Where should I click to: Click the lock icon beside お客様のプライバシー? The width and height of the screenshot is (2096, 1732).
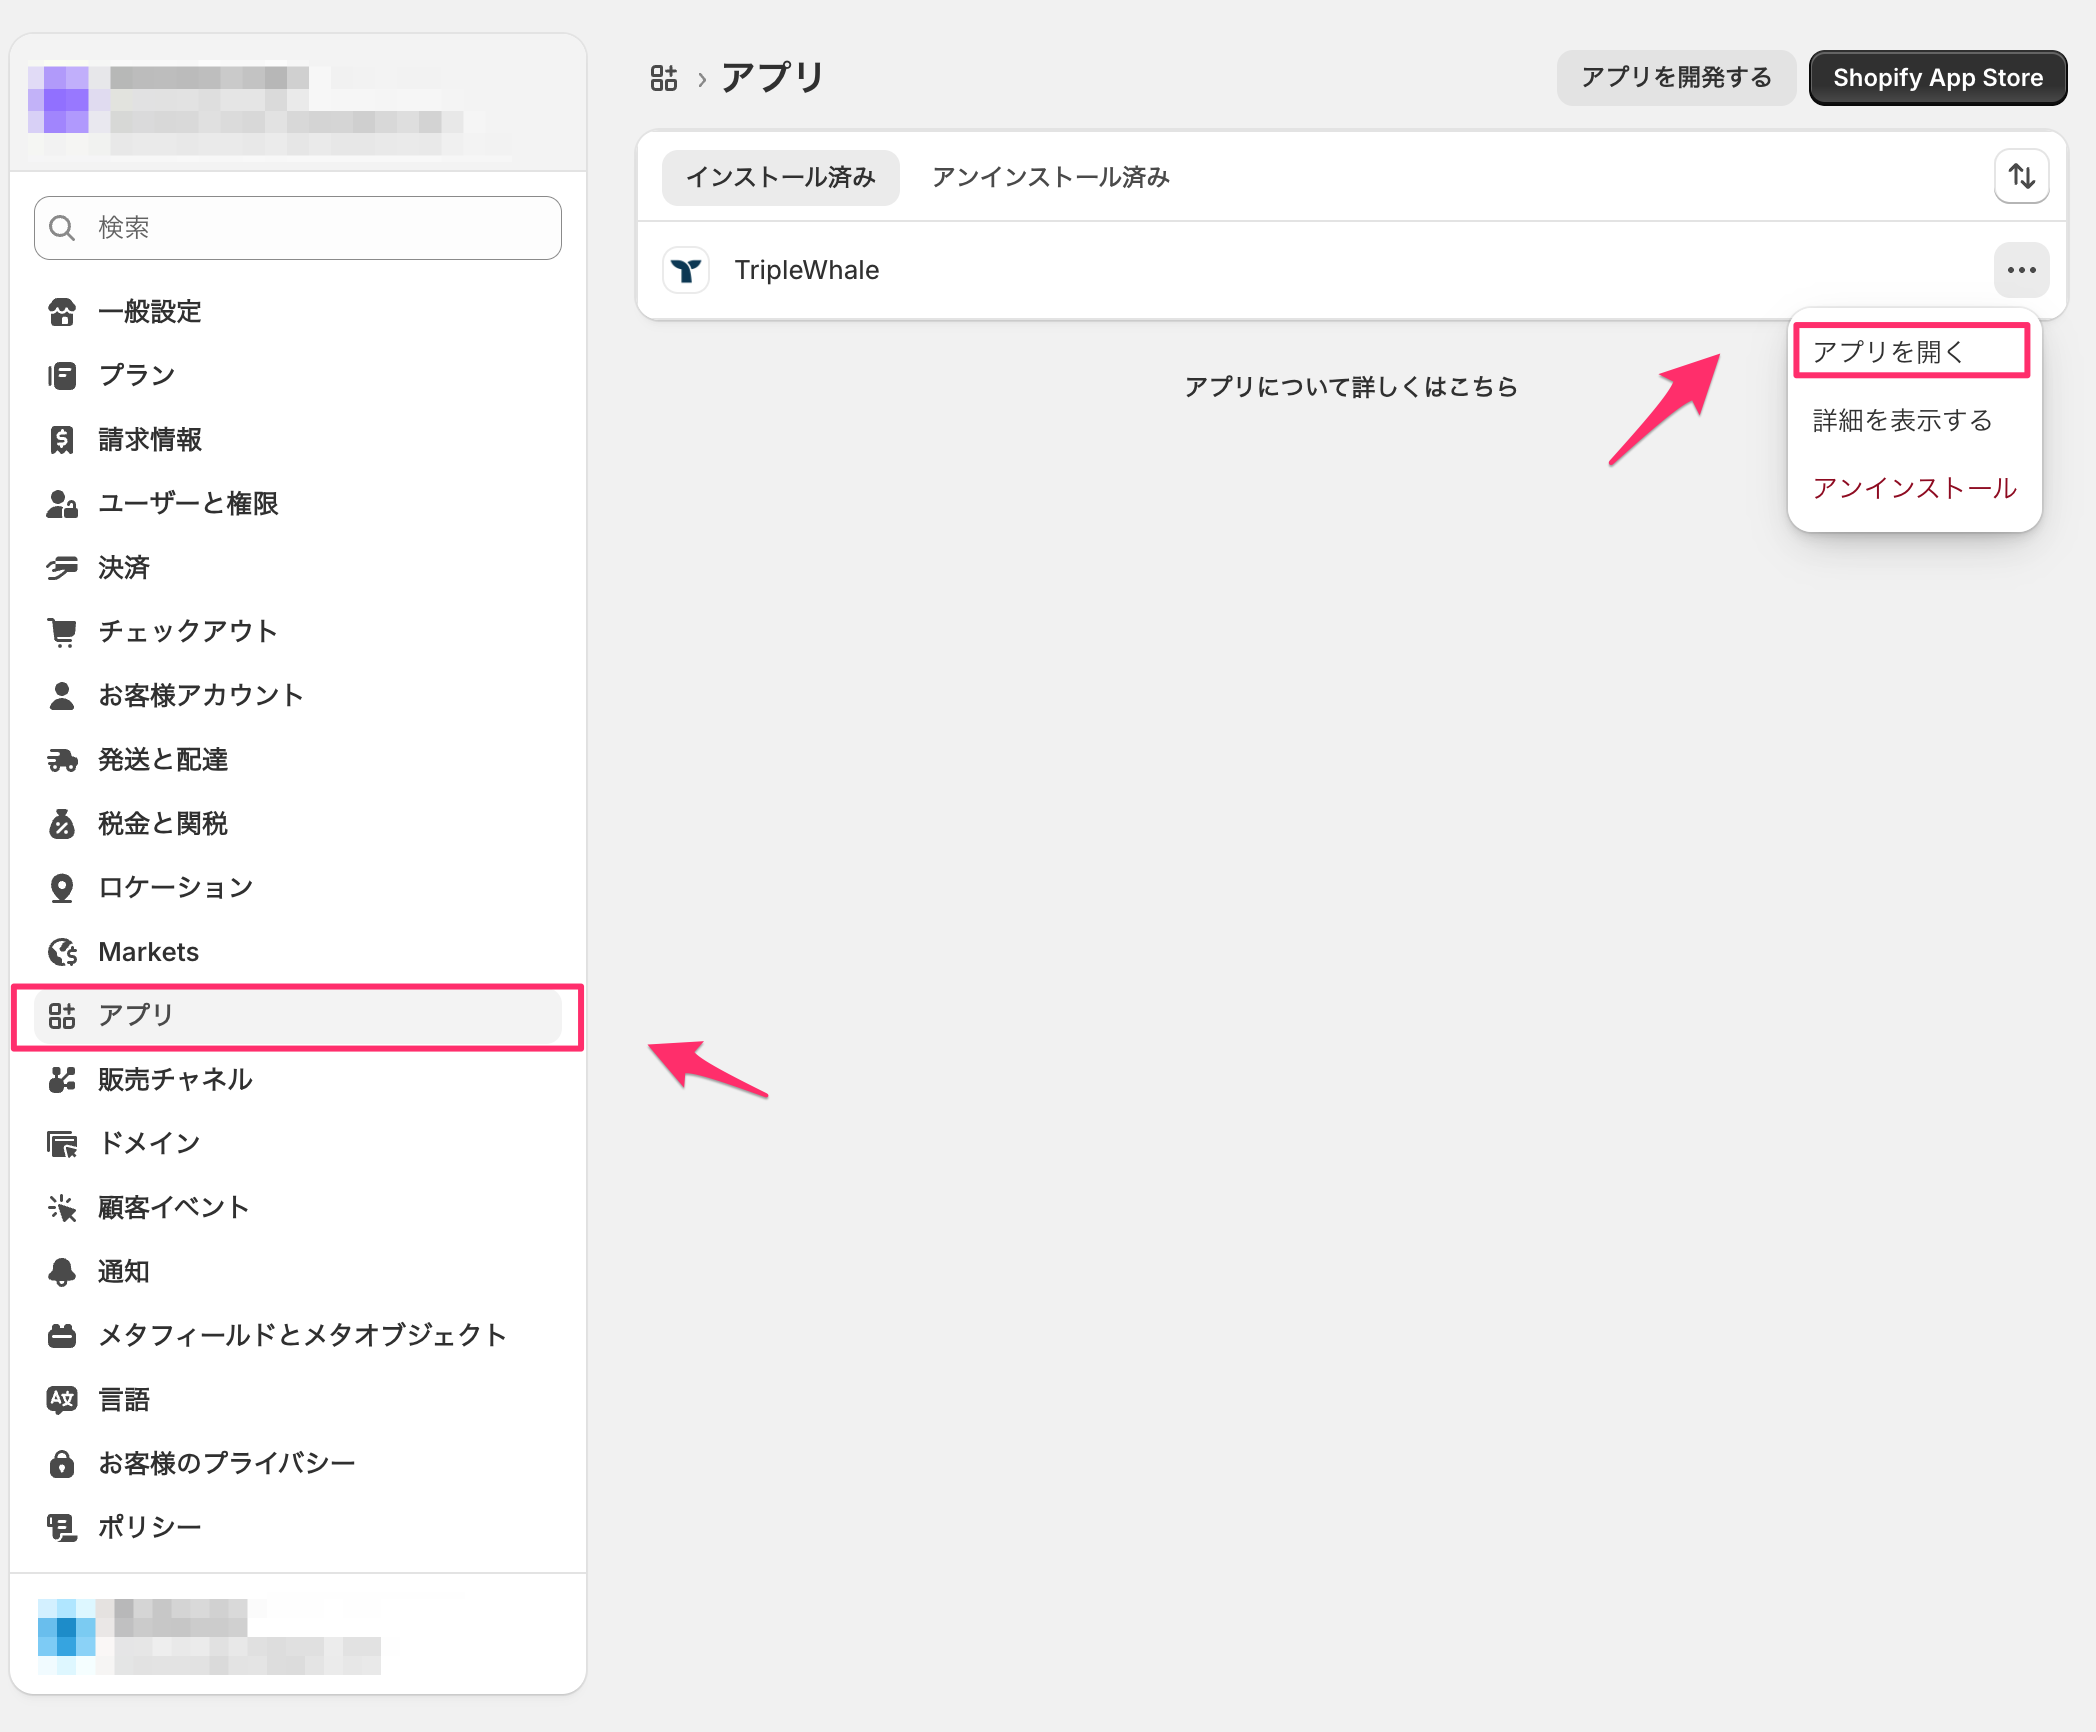click(x=62, y=1464)
